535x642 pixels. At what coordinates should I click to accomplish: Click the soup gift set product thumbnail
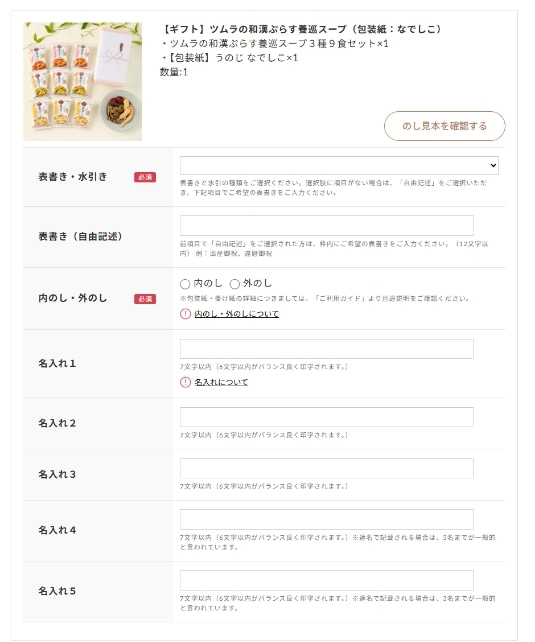(x=83, y=81)
